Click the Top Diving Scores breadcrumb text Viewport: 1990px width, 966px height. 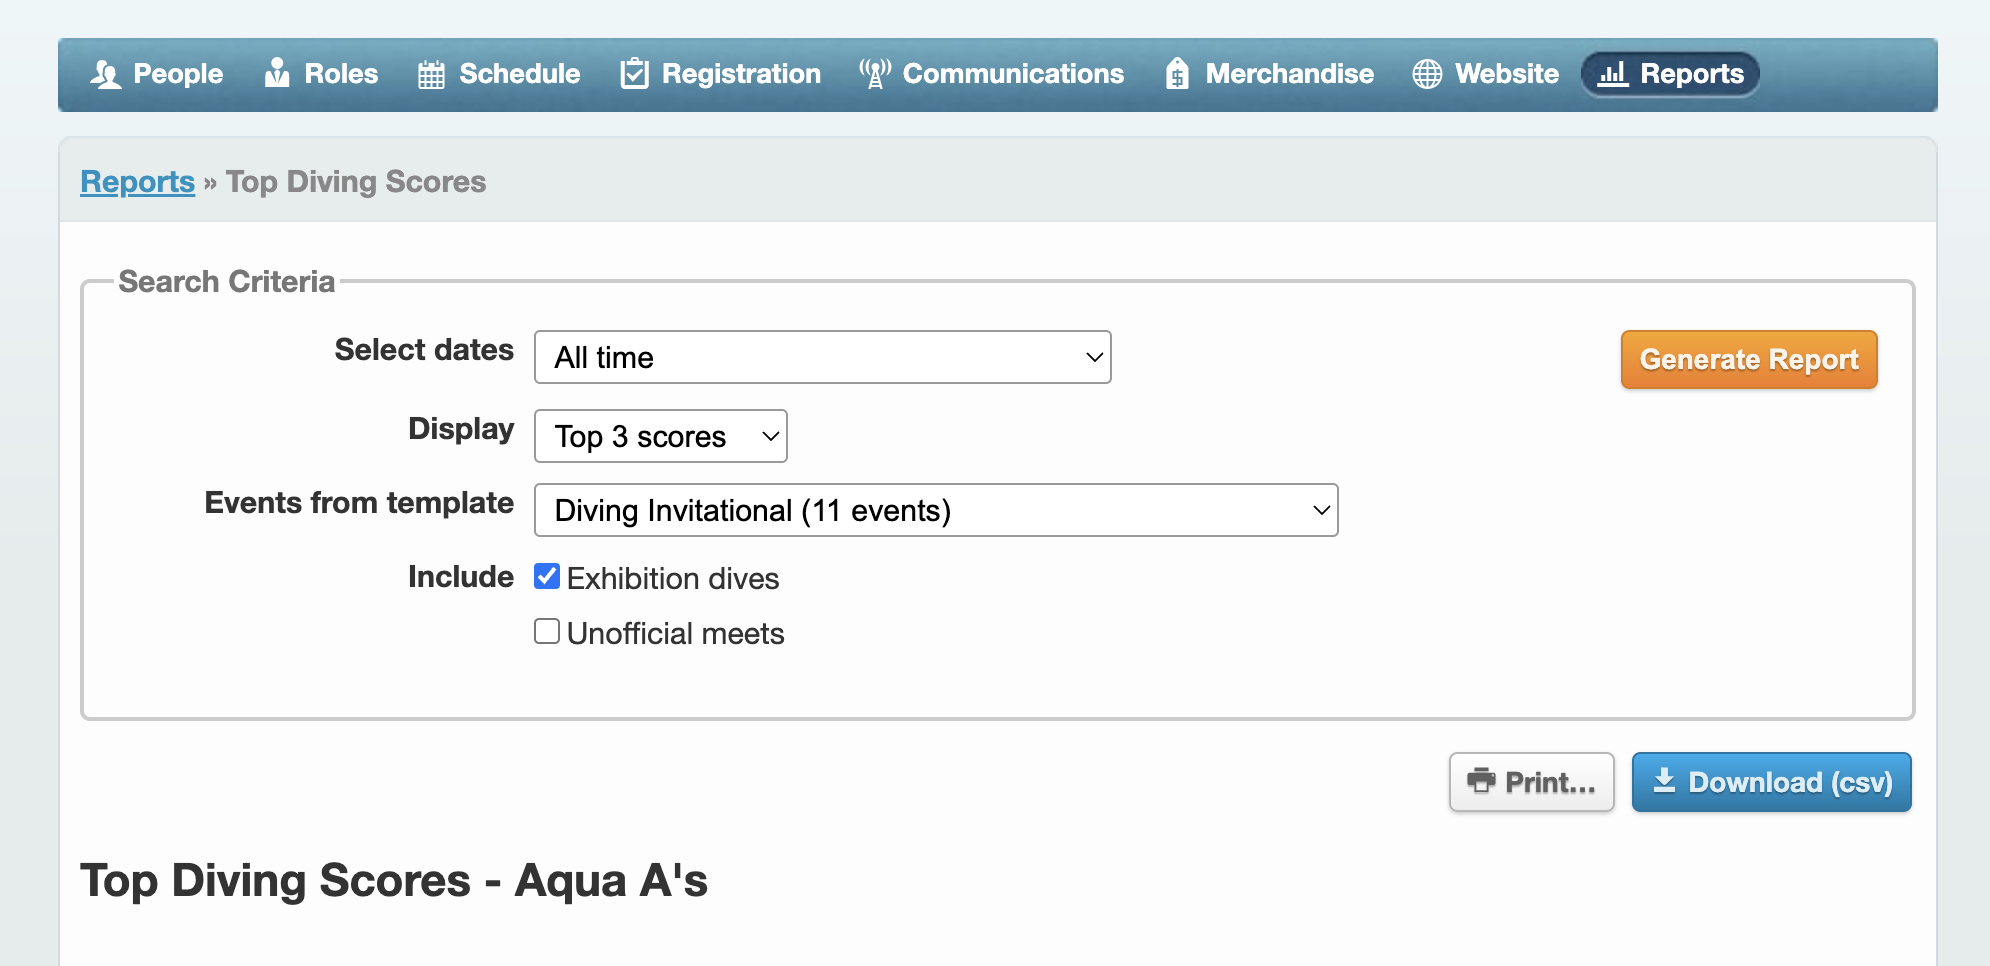pyautogui.click(x=356, y=182)
